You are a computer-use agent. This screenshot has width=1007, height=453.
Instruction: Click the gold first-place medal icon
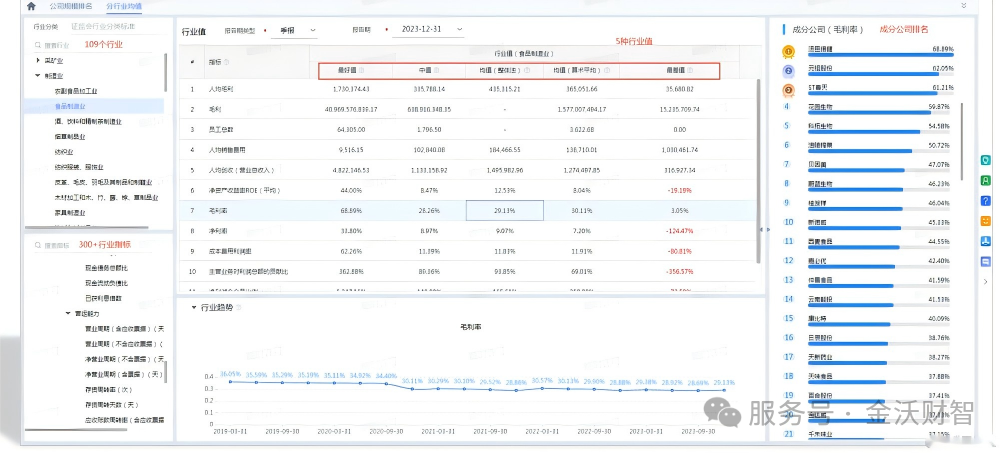pos(788,51)
